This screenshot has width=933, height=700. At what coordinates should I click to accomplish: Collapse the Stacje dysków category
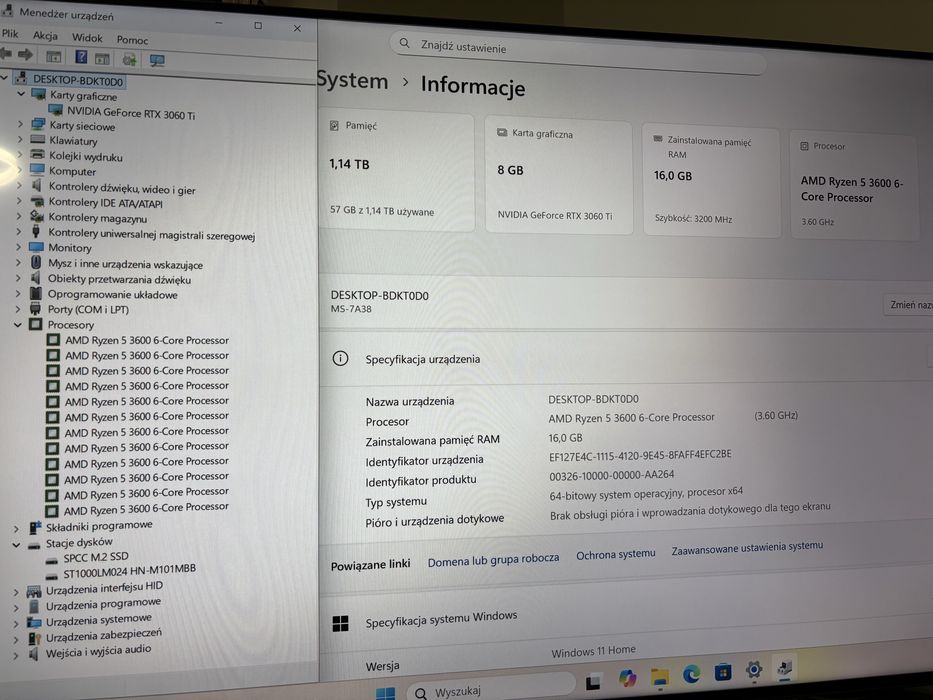pos(17,545)
